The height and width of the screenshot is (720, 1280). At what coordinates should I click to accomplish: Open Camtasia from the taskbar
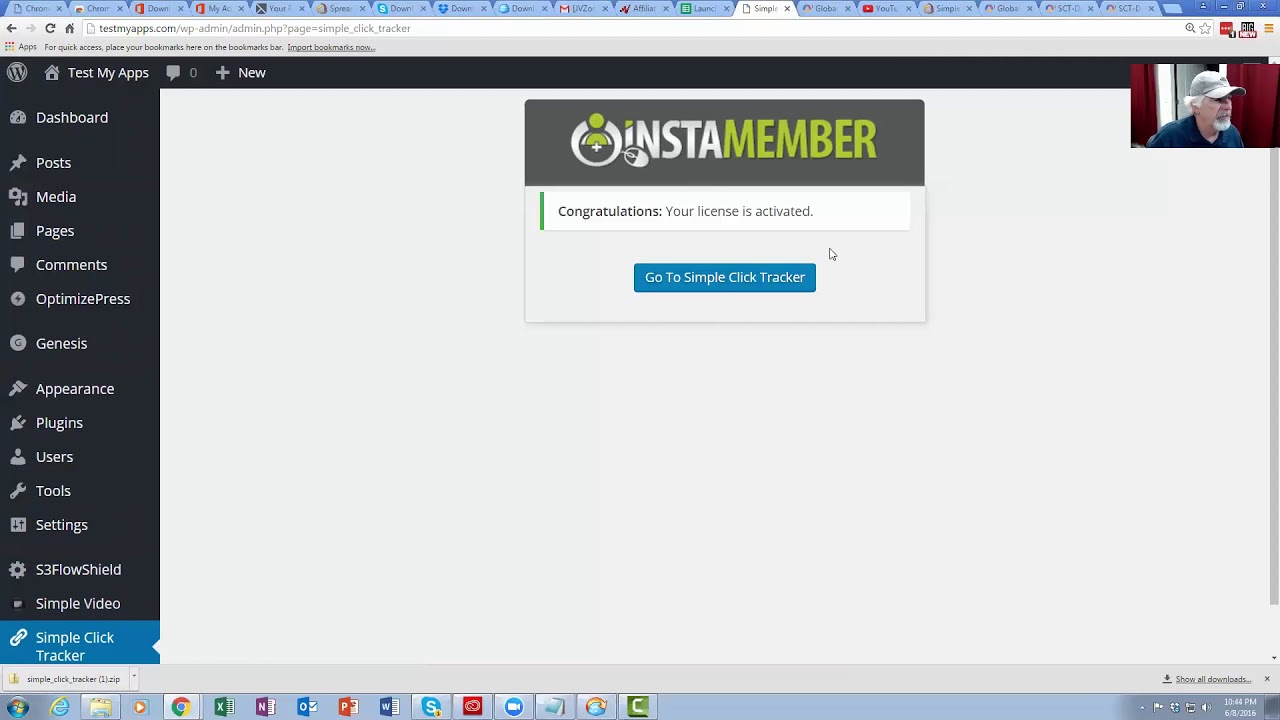[638, 707]
